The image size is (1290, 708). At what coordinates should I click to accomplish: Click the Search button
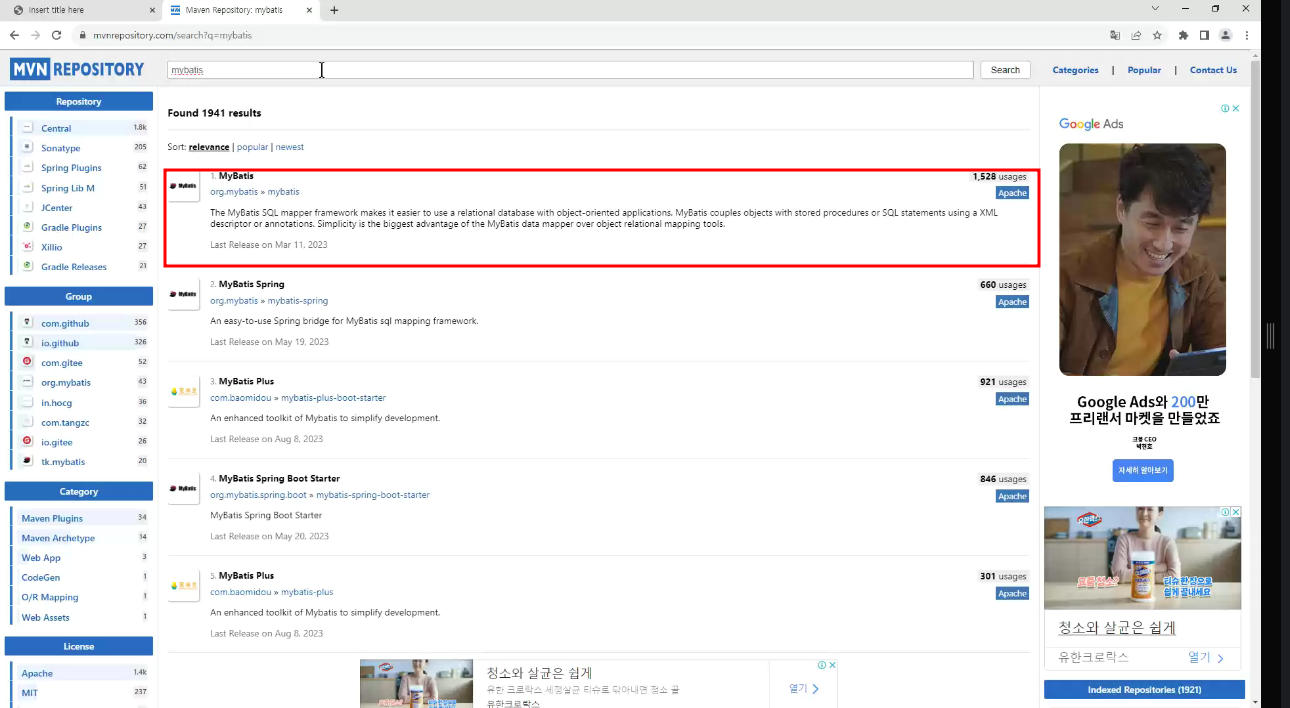[1005, 70]
